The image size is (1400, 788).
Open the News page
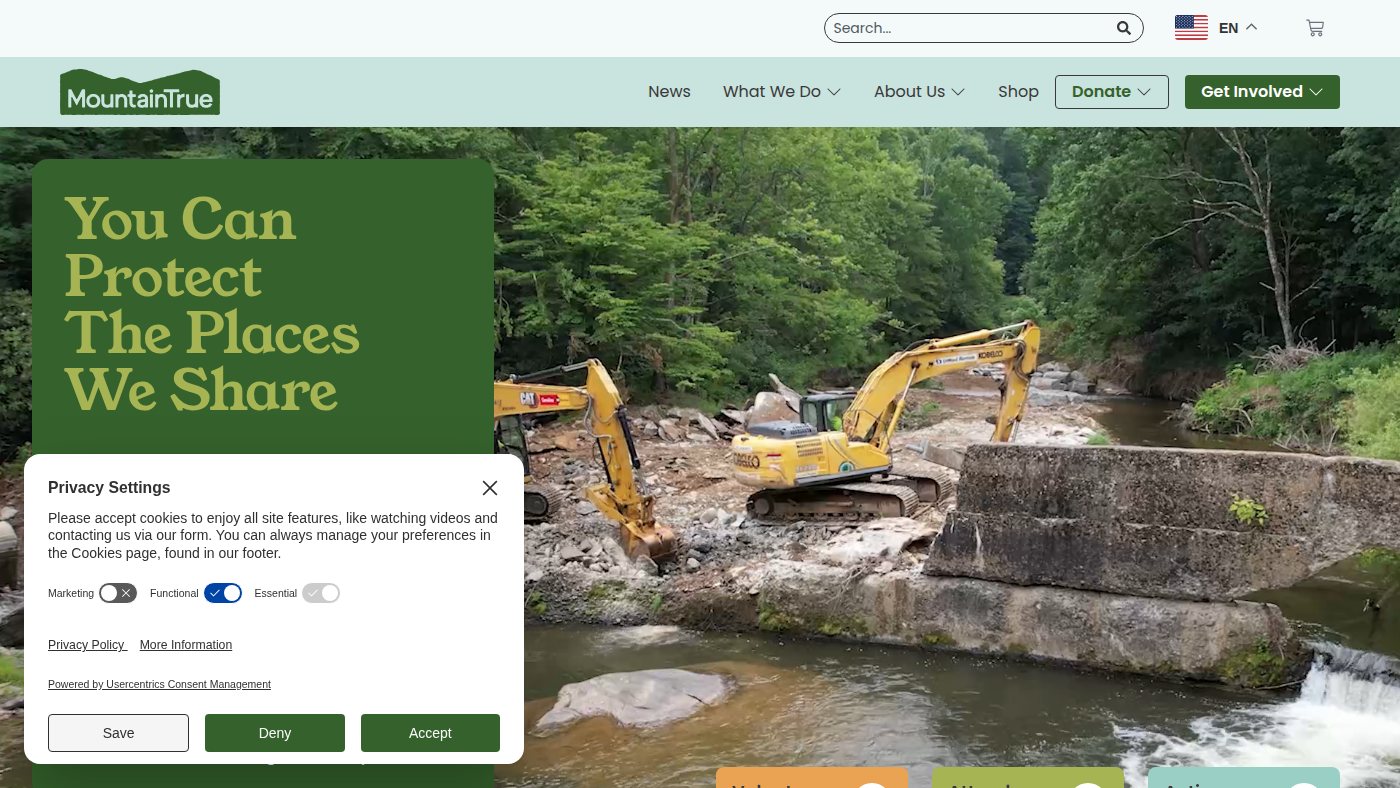pyautogui.click(x=669, y=91)
